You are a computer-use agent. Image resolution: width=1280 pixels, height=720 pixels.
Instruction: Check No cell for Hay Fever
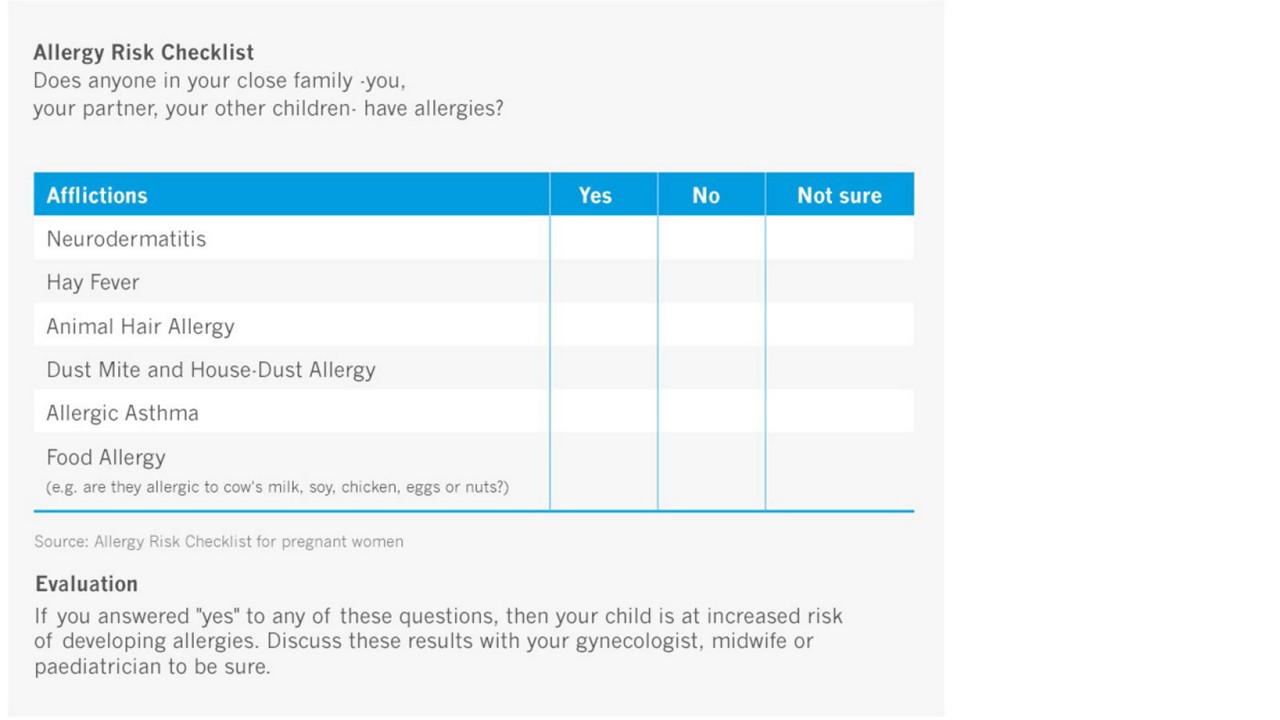click(712, 282)
